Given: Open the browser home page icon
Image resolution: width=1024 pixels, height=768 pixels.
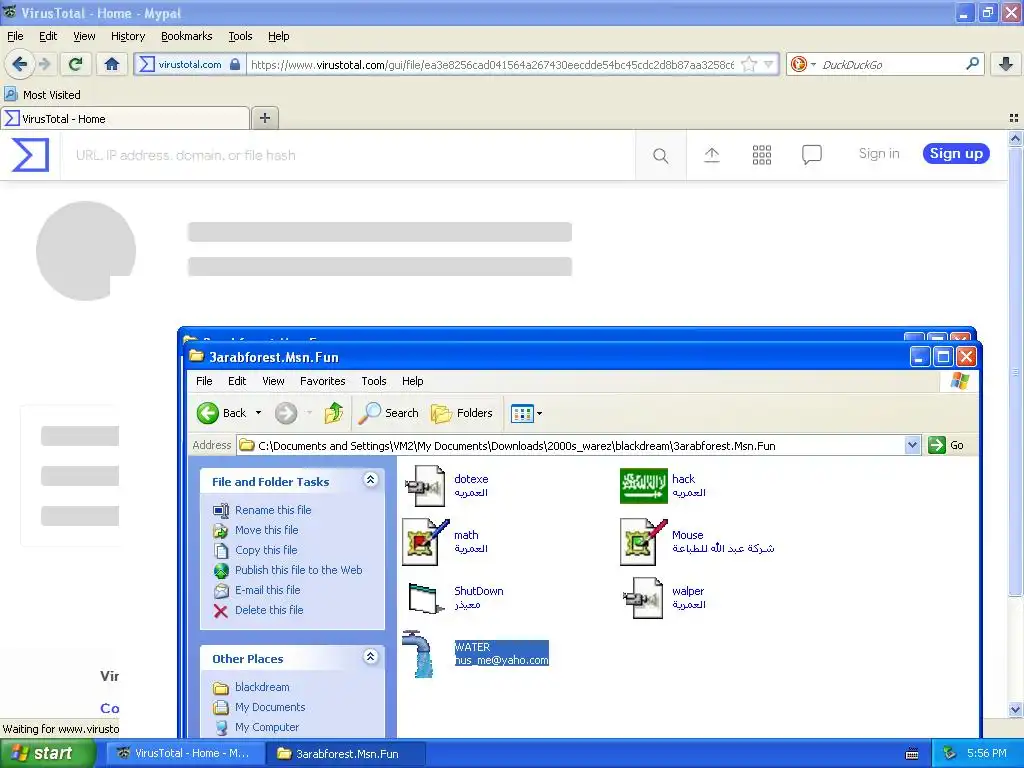Looking at the screenshot, I should point(112,64).
